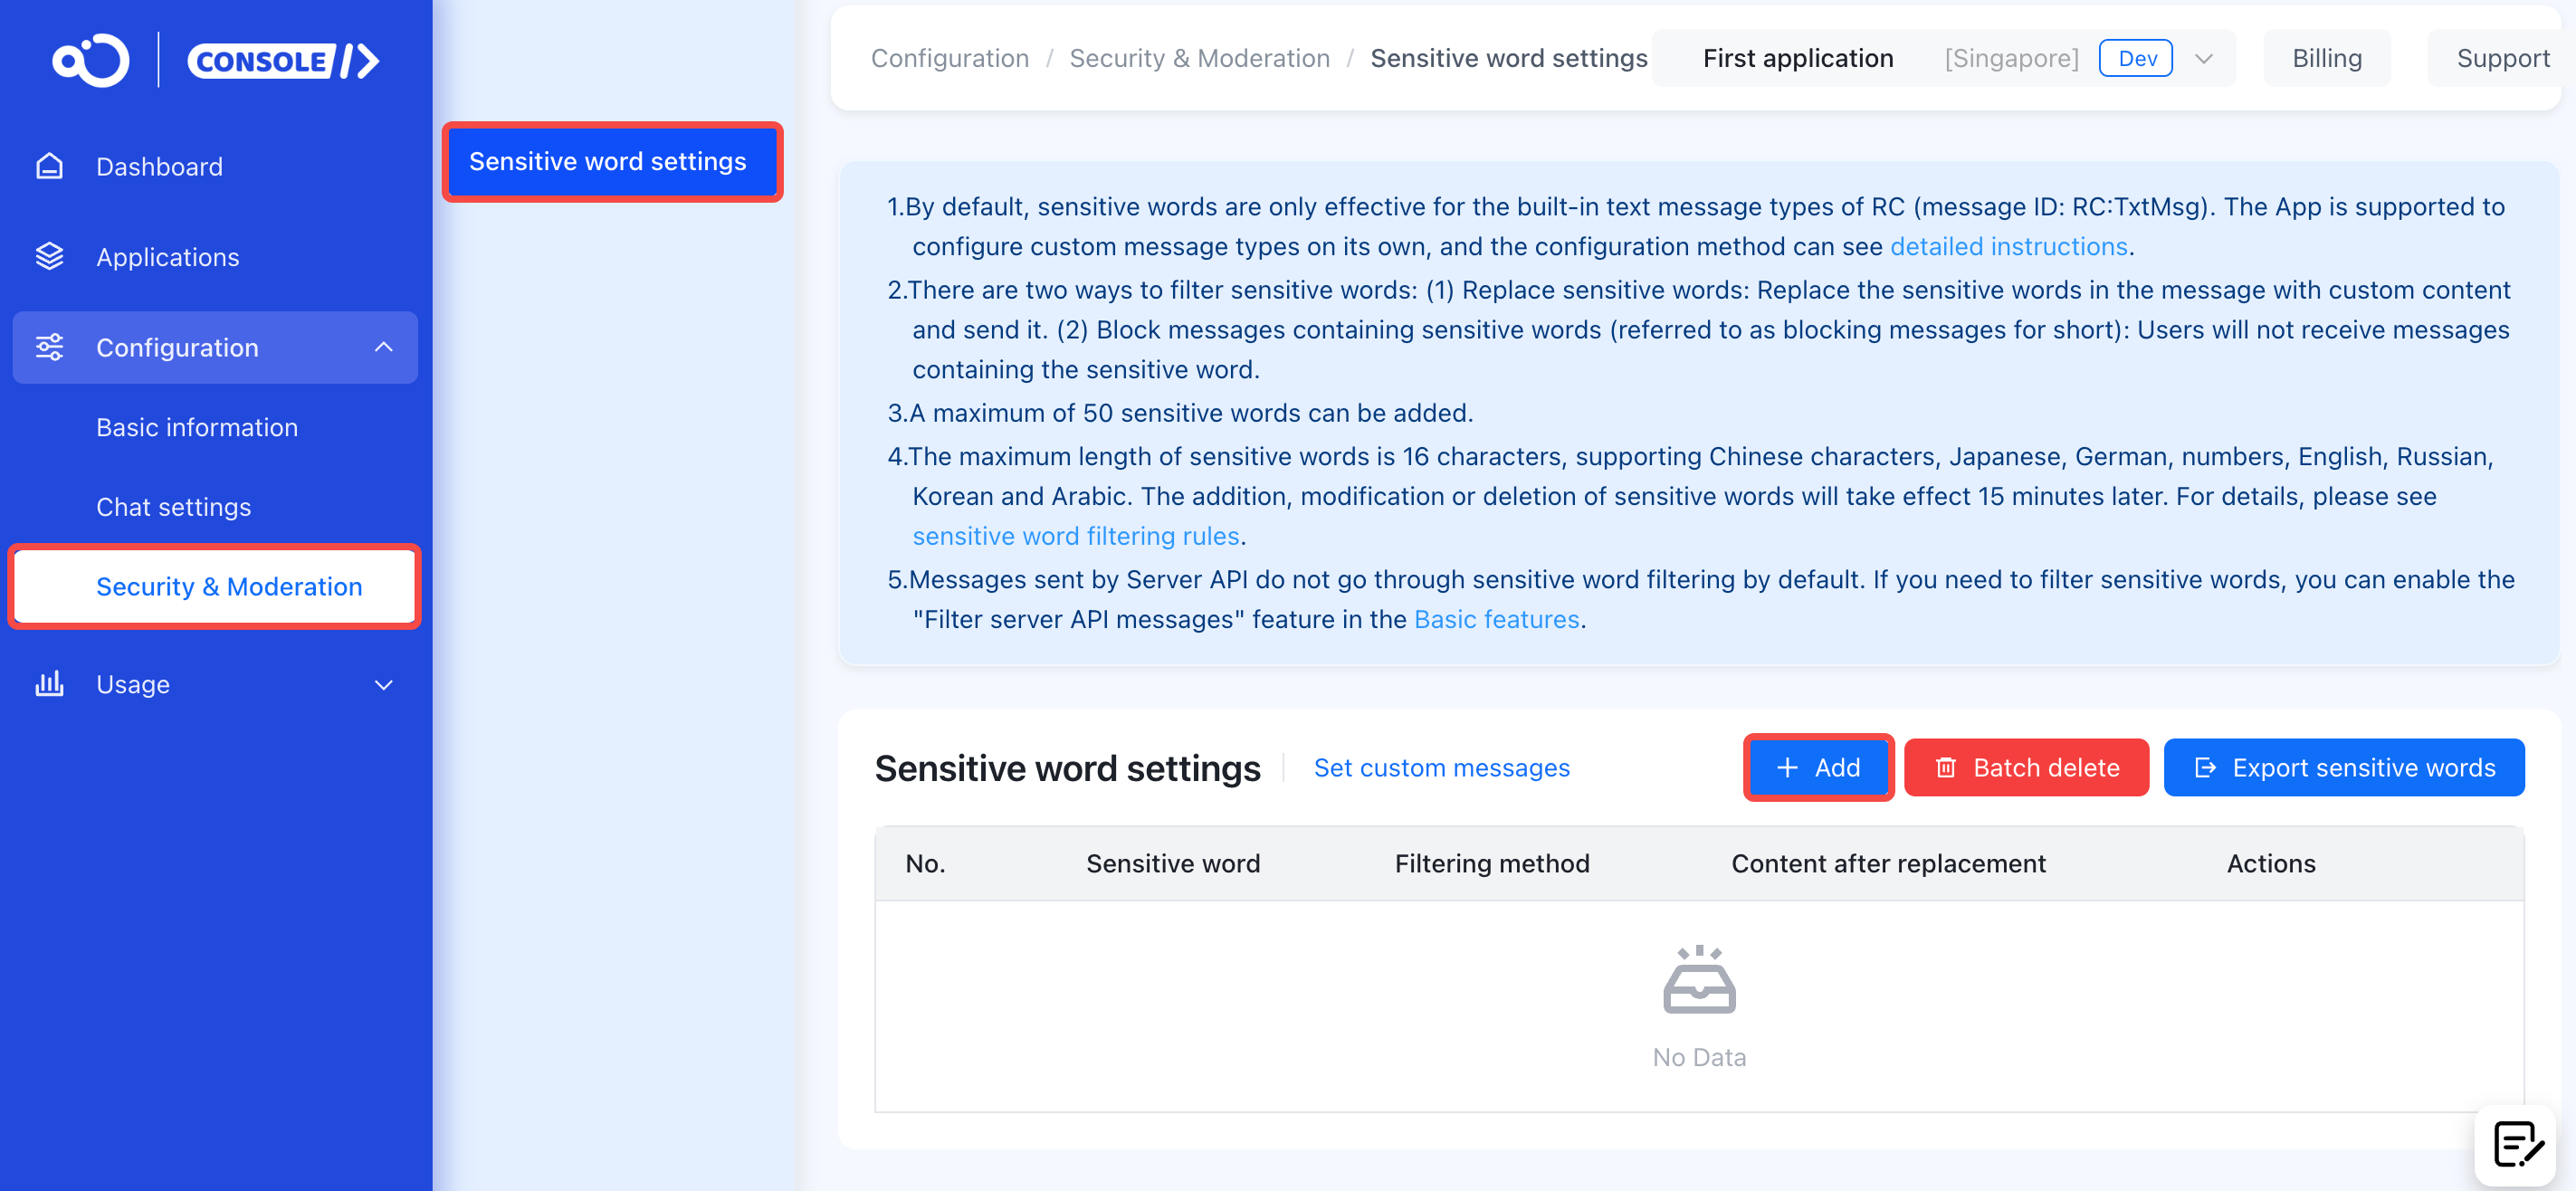This screenshot has width=2576, height=1191.
Task: Click the Configuration sliders icon
Action: pos(49,347)
